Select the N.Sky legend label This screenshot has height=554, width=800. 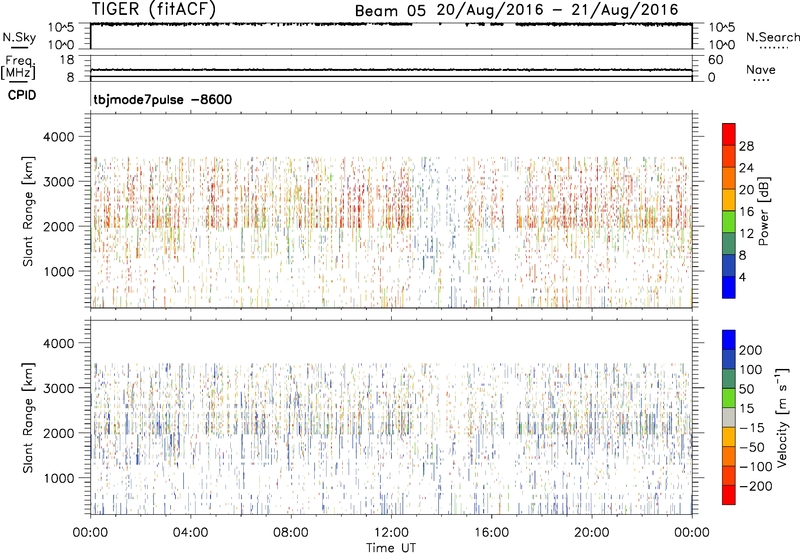pos(19,37)
